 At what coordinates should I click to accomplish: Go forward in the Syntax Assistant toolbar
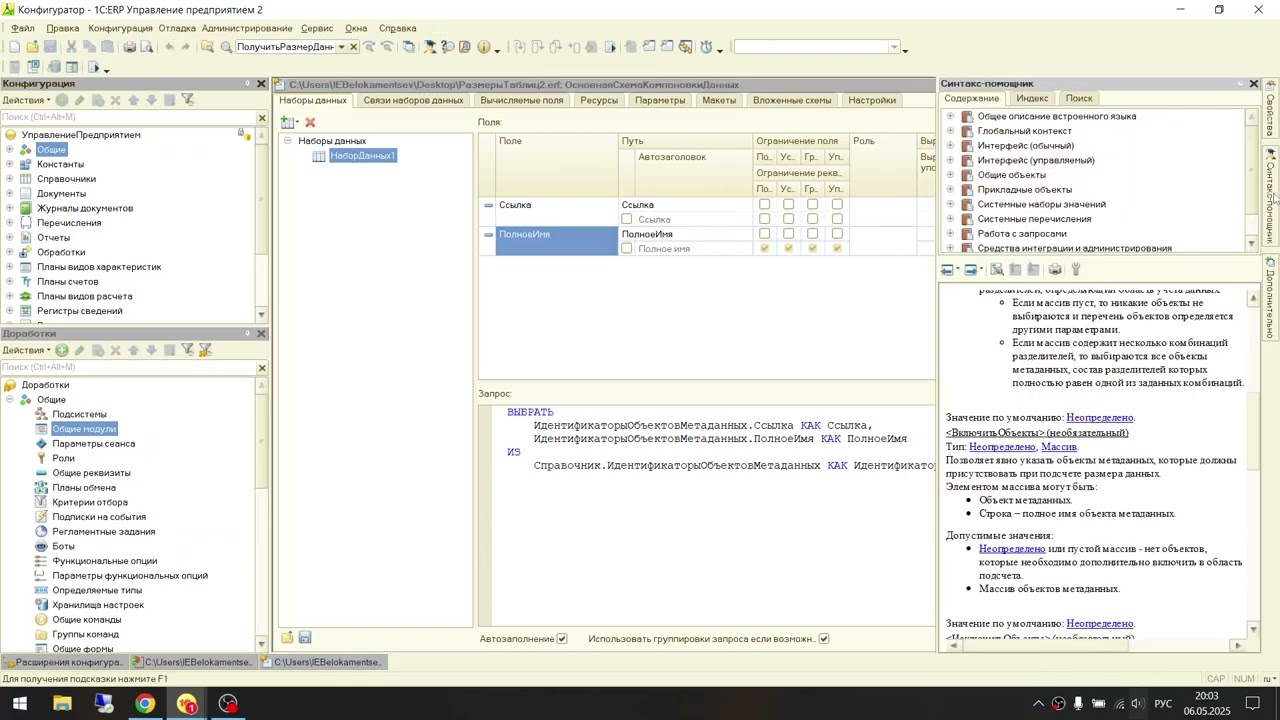tap(970, 270)
